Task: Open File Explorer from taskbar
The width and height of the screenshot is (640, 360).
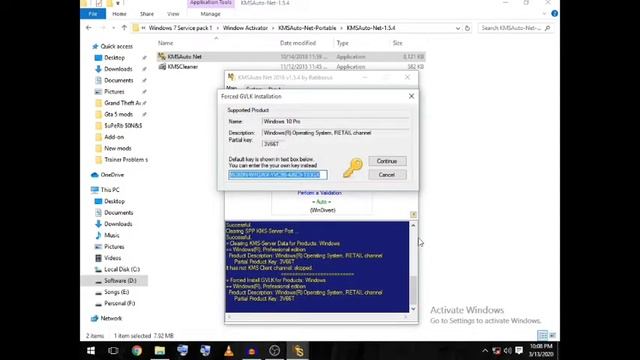Action: coord(160,351)
